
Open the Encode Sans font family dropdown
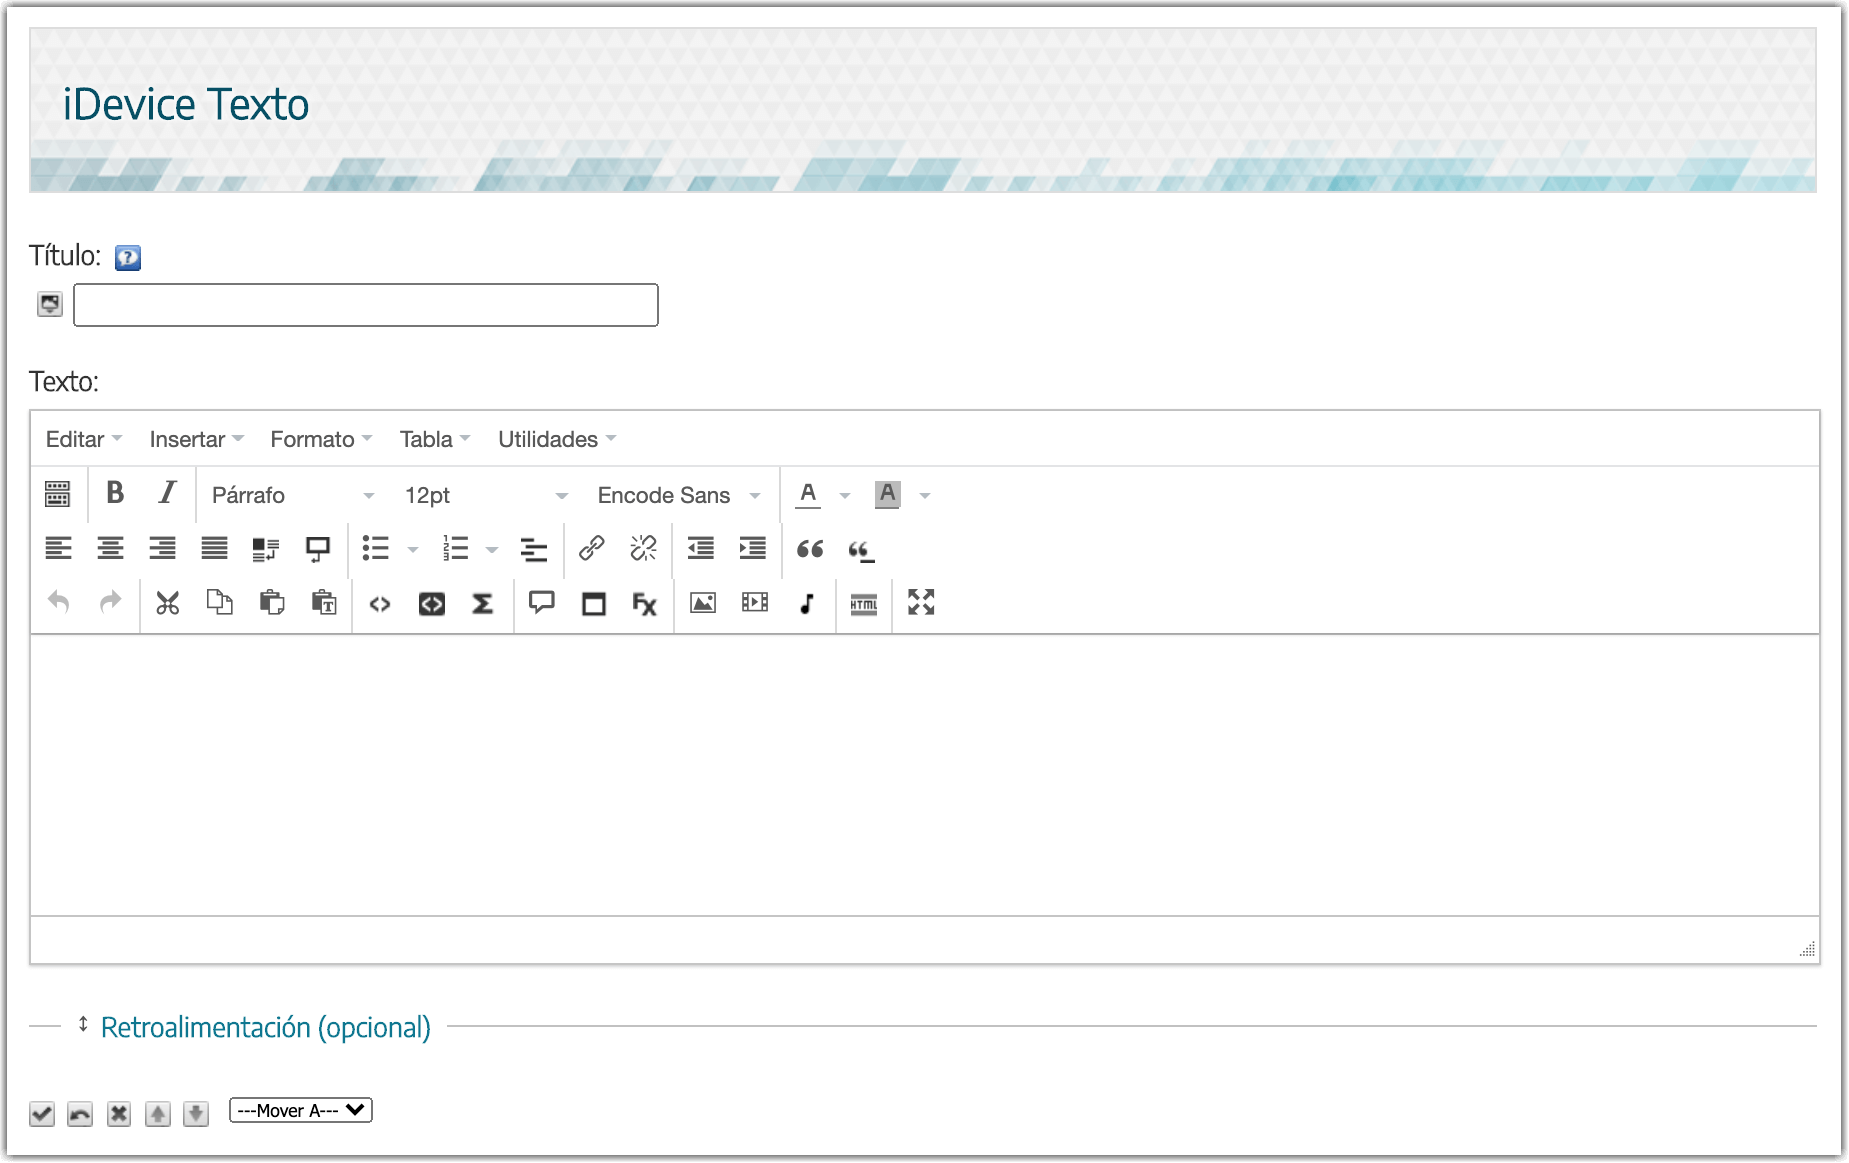pos(678,495)
